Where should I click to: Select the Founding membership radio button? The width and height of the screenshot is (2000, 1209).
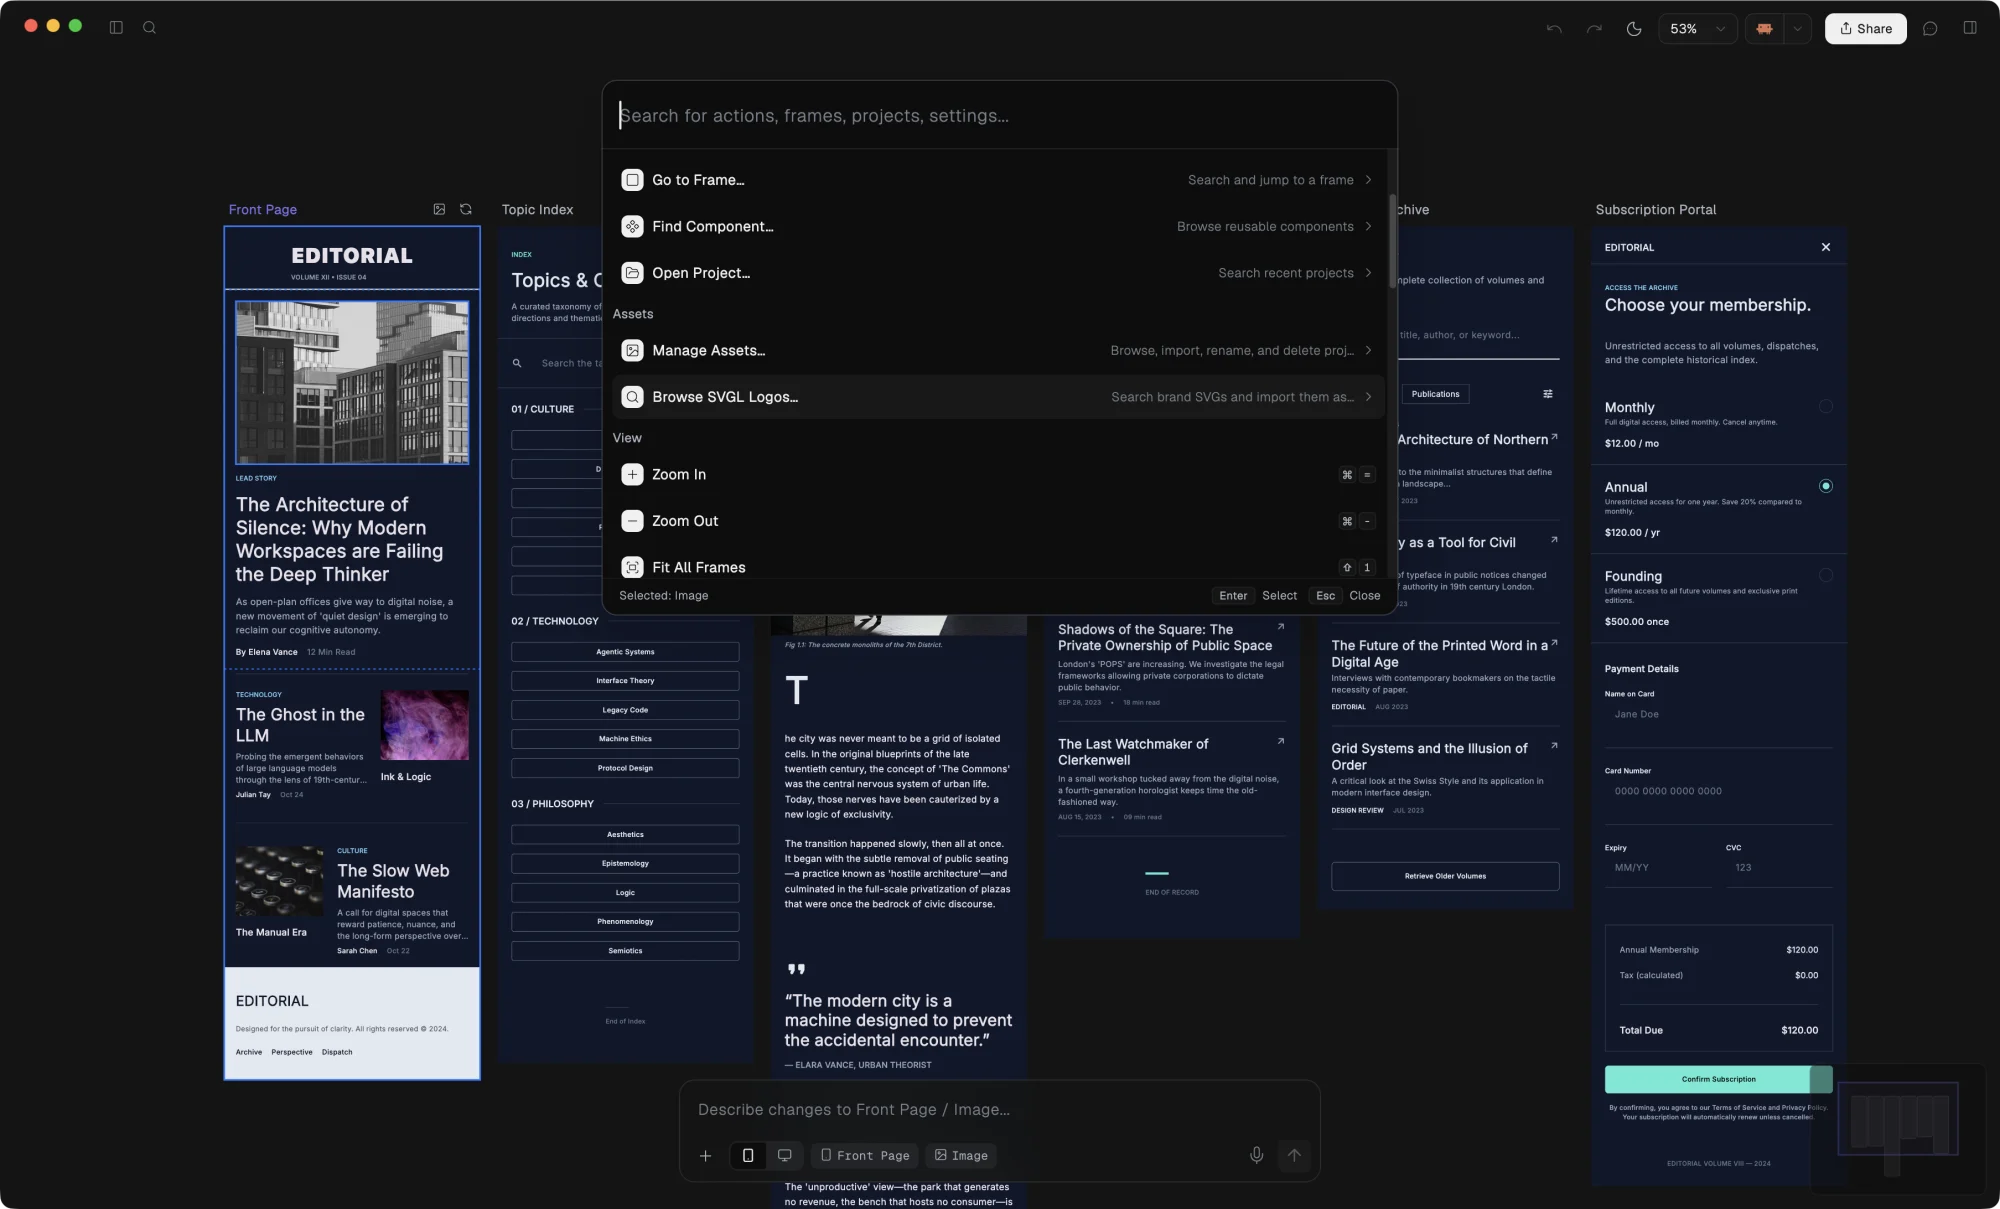(1826, 575)
